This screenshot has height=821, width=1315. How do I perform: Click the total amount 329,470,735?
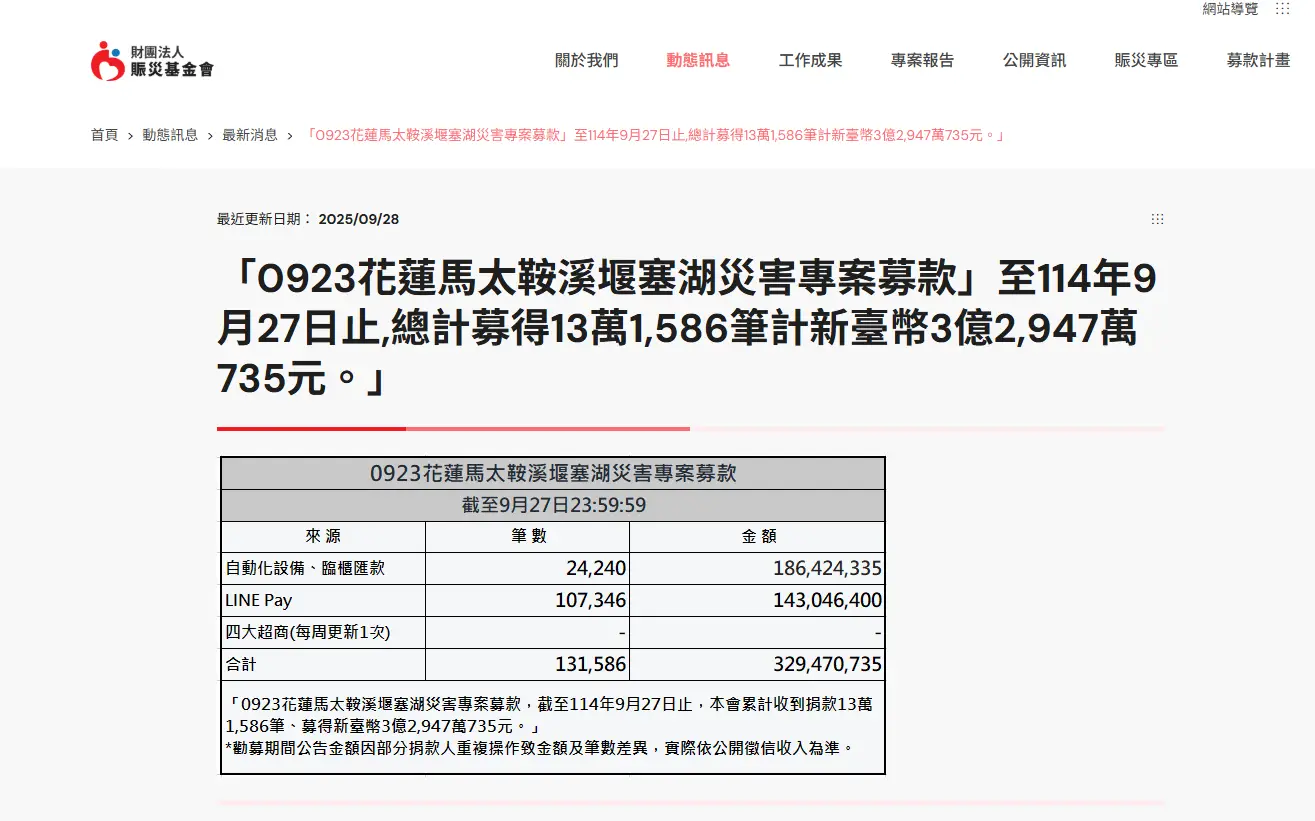click(827, 665)
